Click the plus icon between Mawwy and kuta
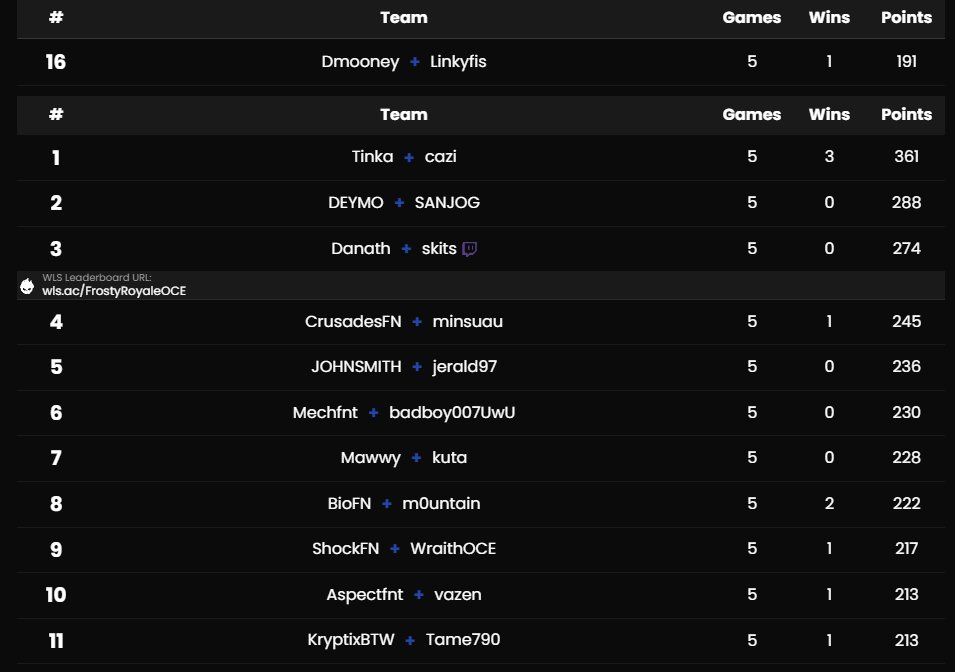Image resolution: width=955 pixels, height=672 pixels. pyautogui.click(x=417, y=458)
